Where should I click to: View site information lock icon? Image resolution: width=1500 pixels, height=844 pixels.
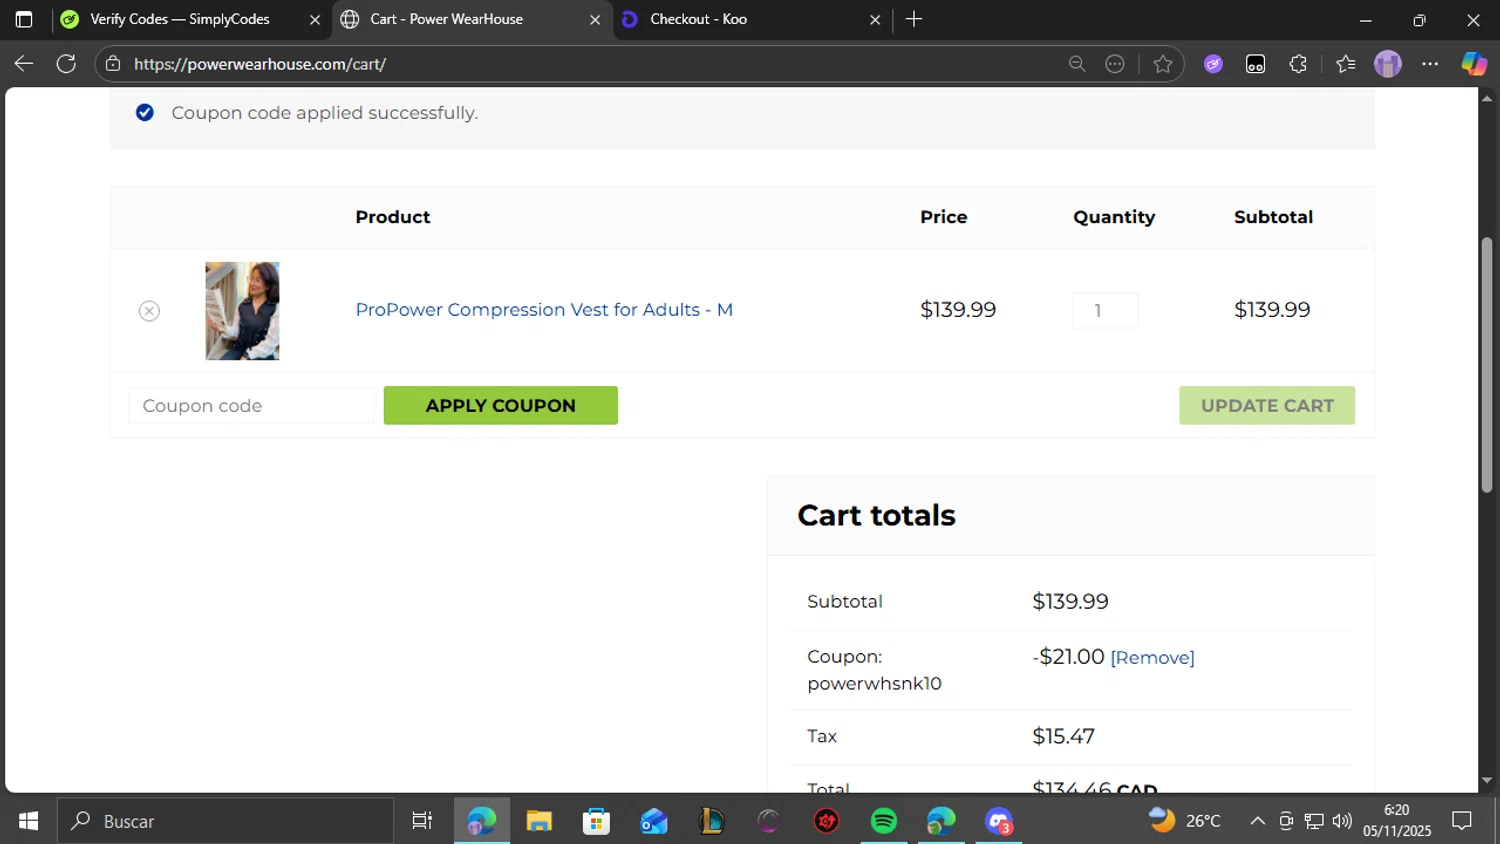tap(113, 64)
